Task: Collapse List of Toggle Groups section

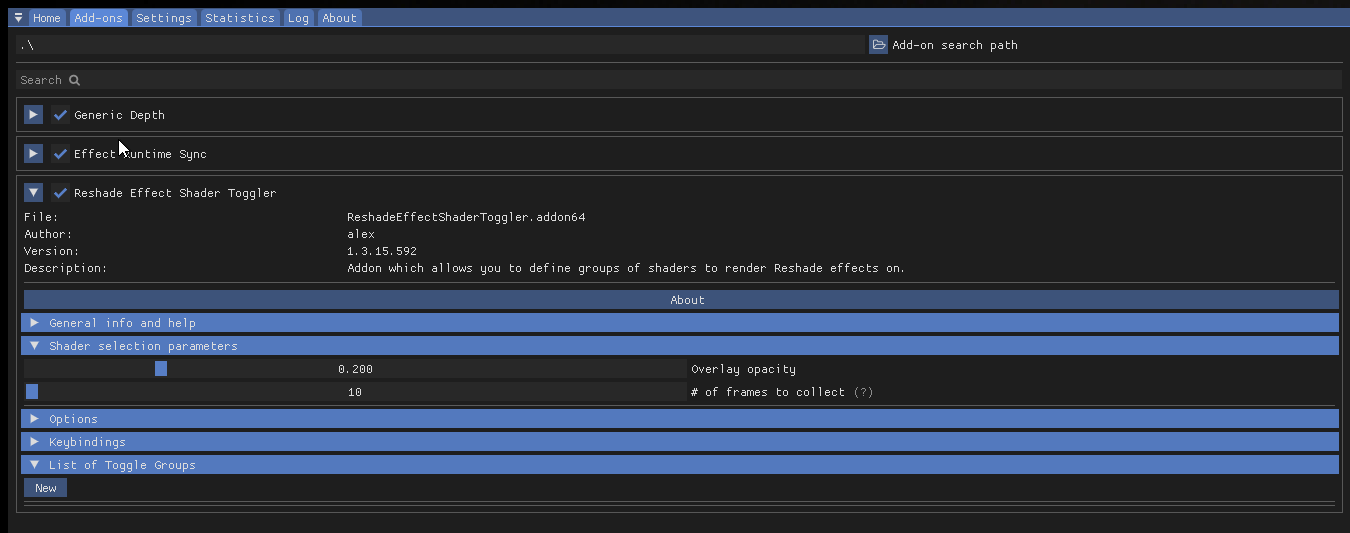Action: pos(680,465)
